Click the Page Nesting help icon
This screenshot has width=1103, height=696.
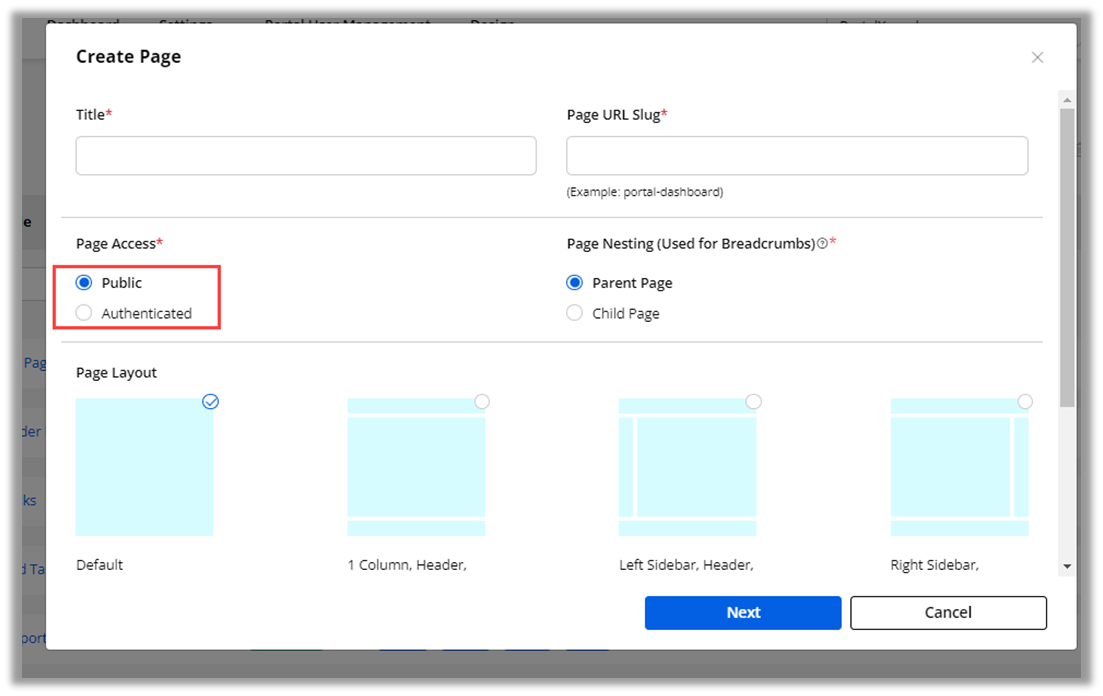tap(822, 243)
